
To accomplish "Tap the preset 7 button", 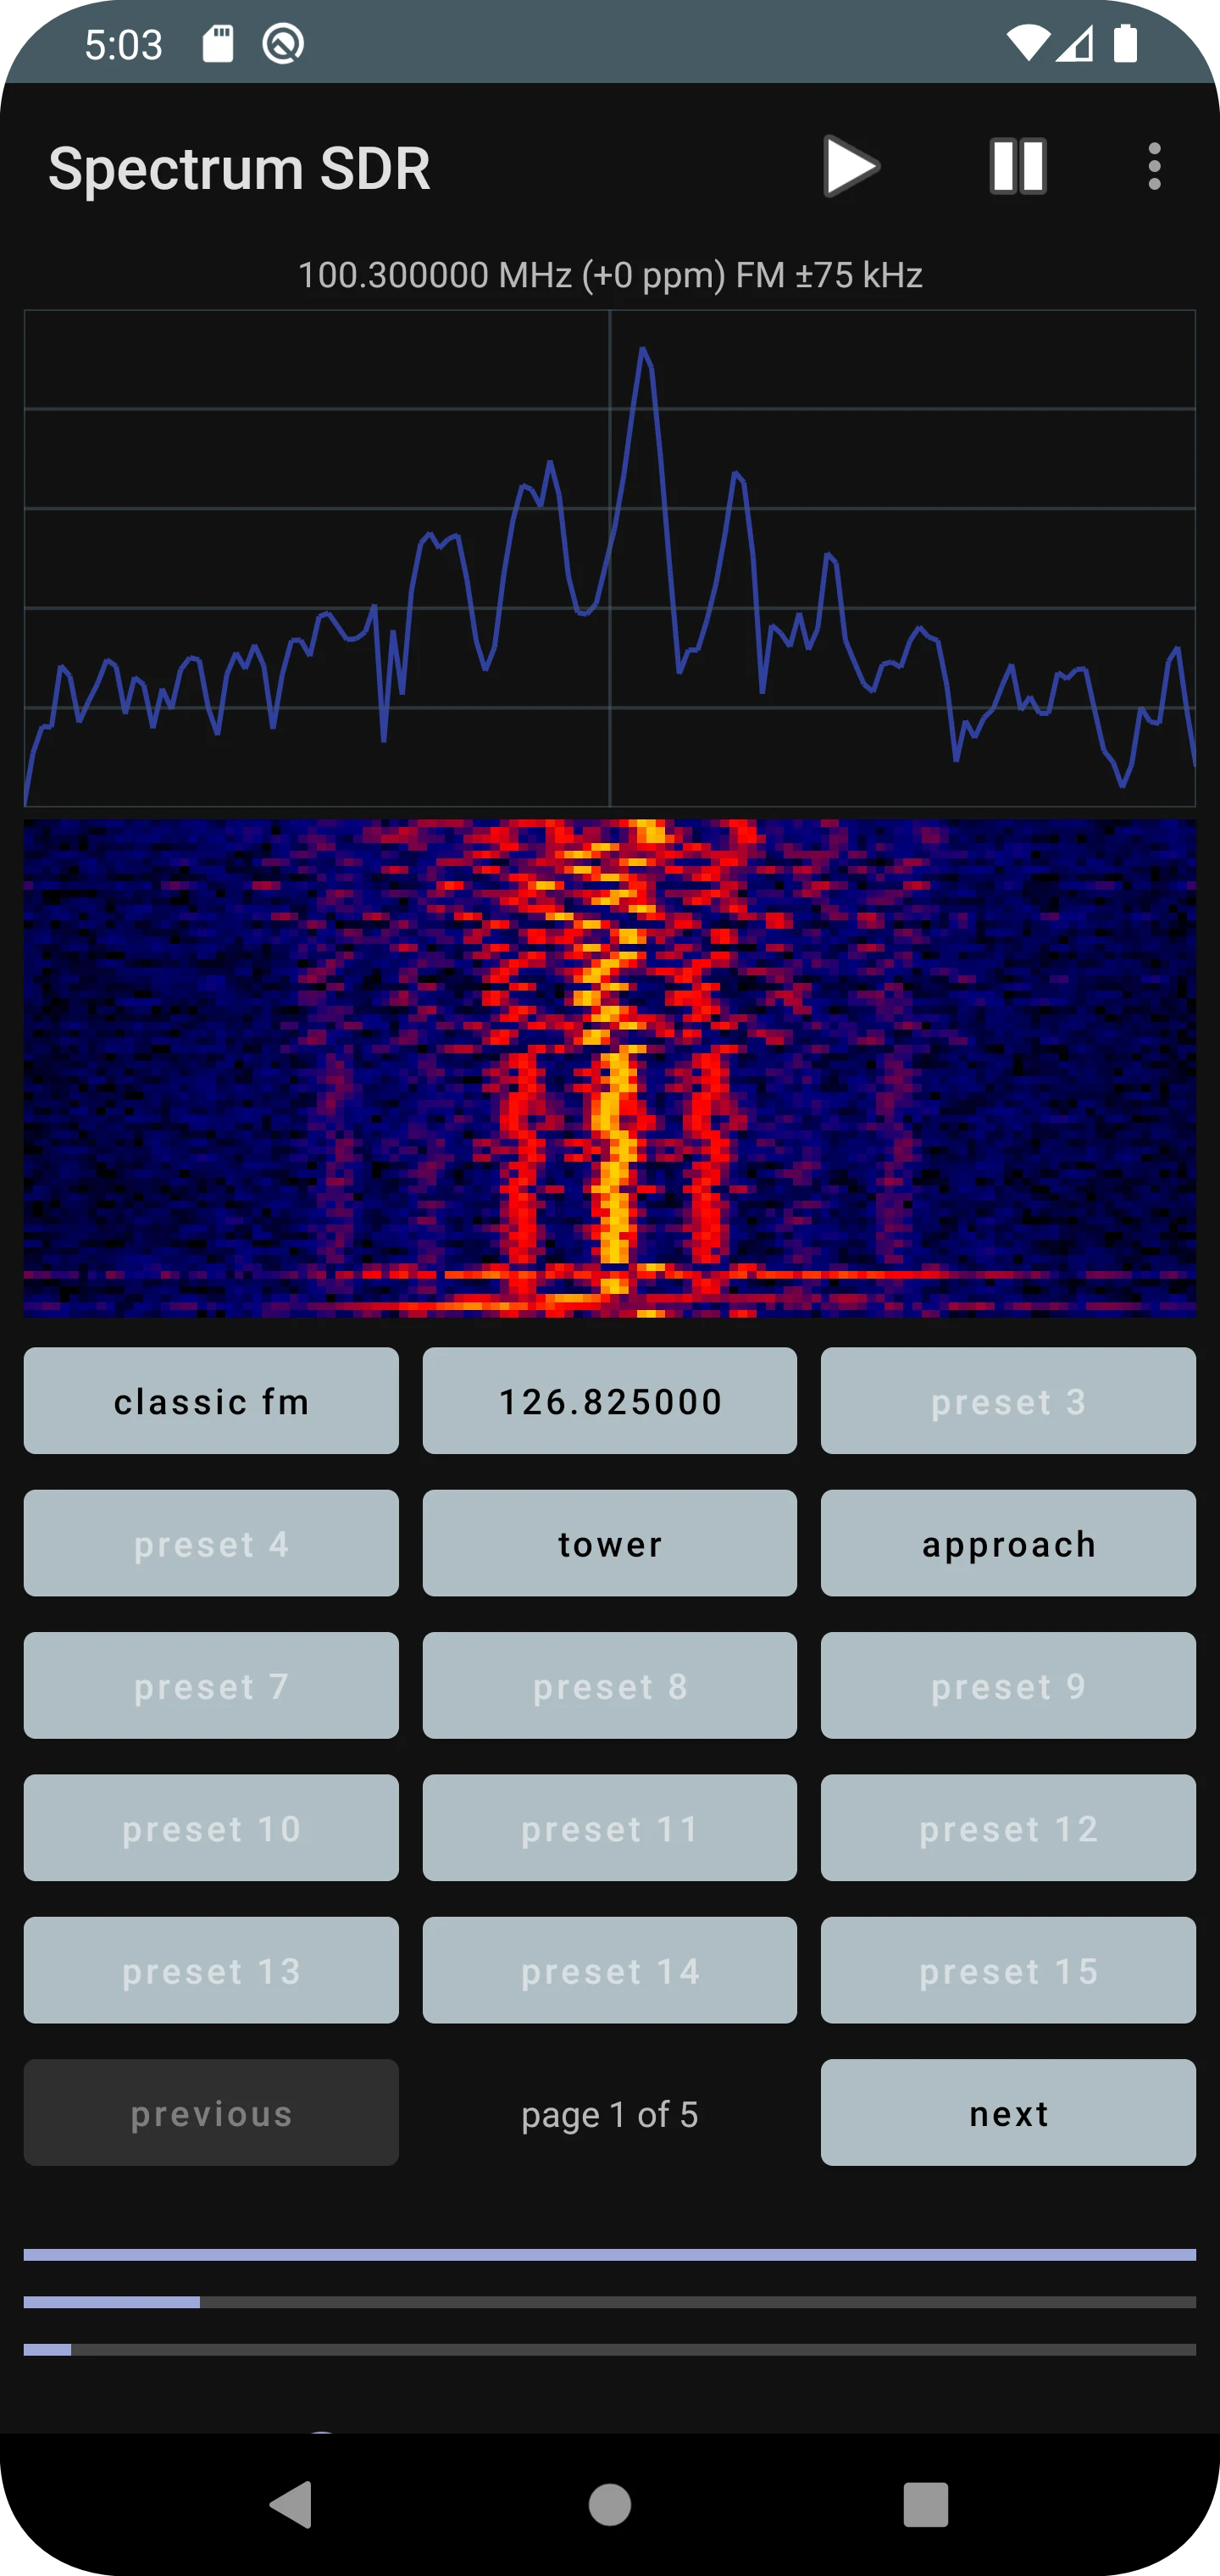I will point(211,1685).
